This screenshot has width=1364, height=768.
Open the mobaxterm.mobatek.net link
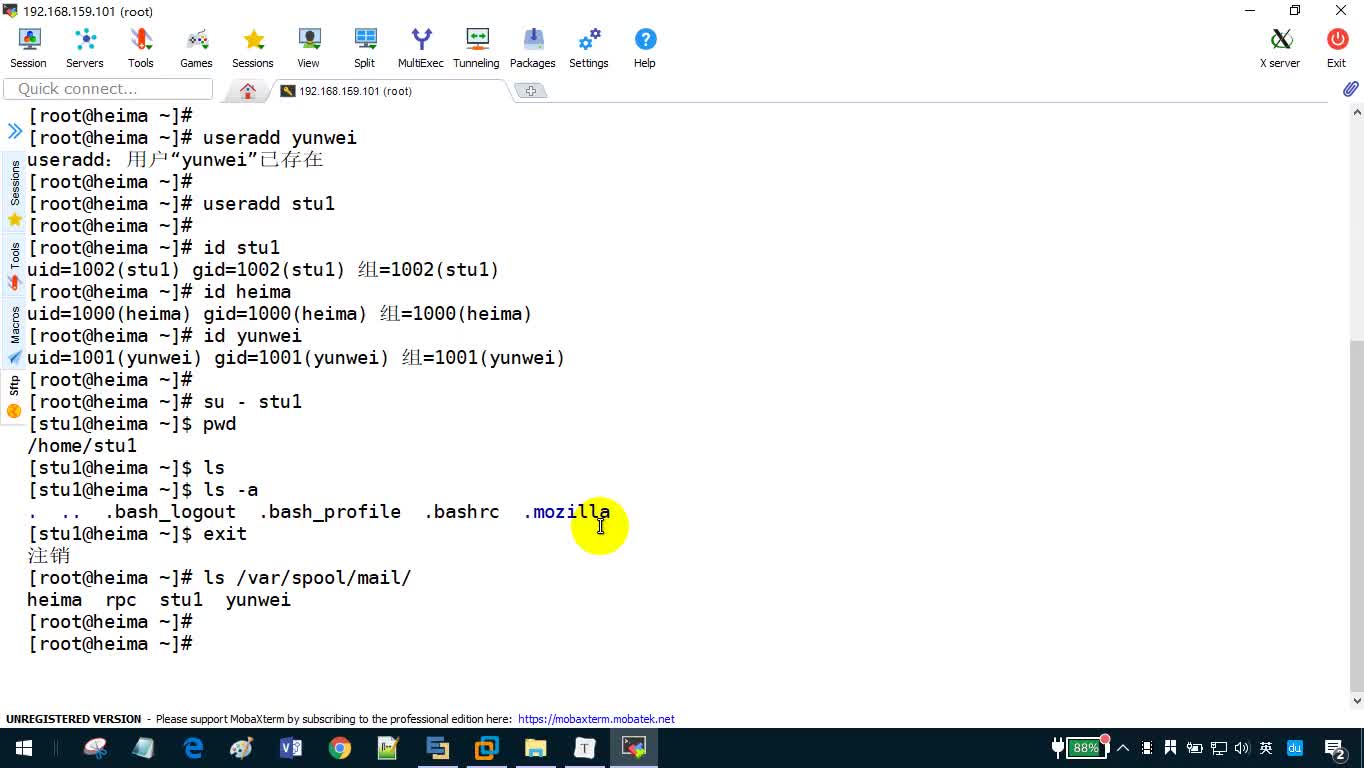596,719
